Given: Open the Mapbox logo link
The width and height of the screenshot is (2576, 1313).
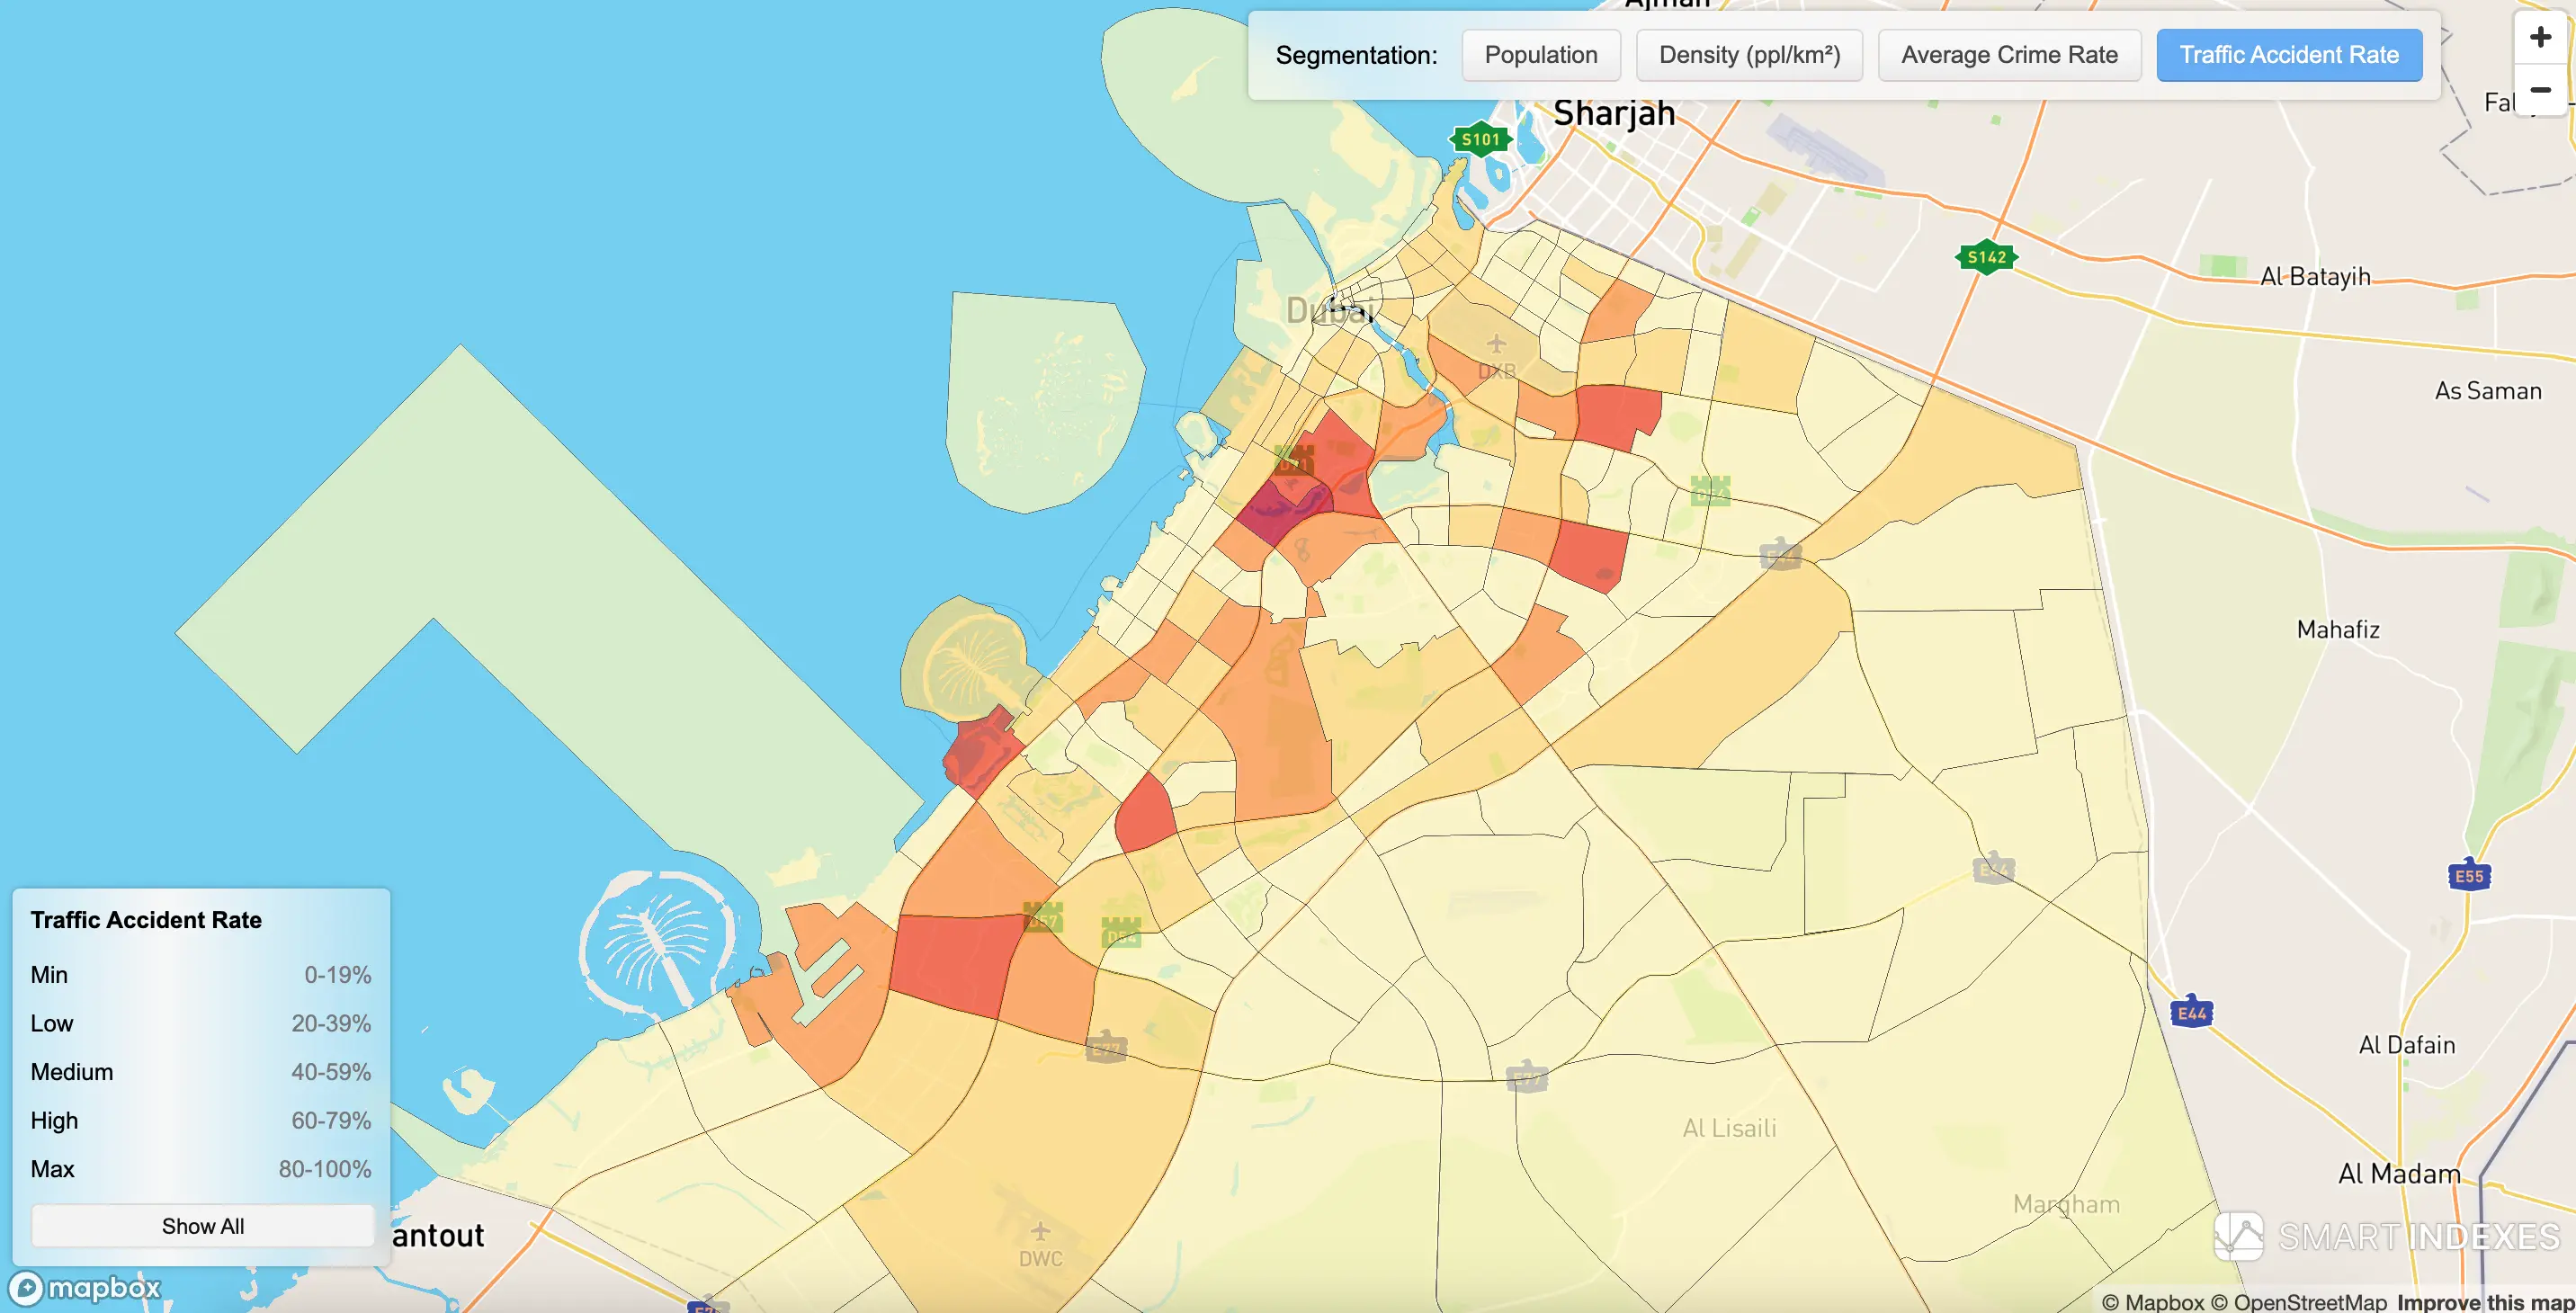Looking at the screenshot, I should (x=84, y=1287).
